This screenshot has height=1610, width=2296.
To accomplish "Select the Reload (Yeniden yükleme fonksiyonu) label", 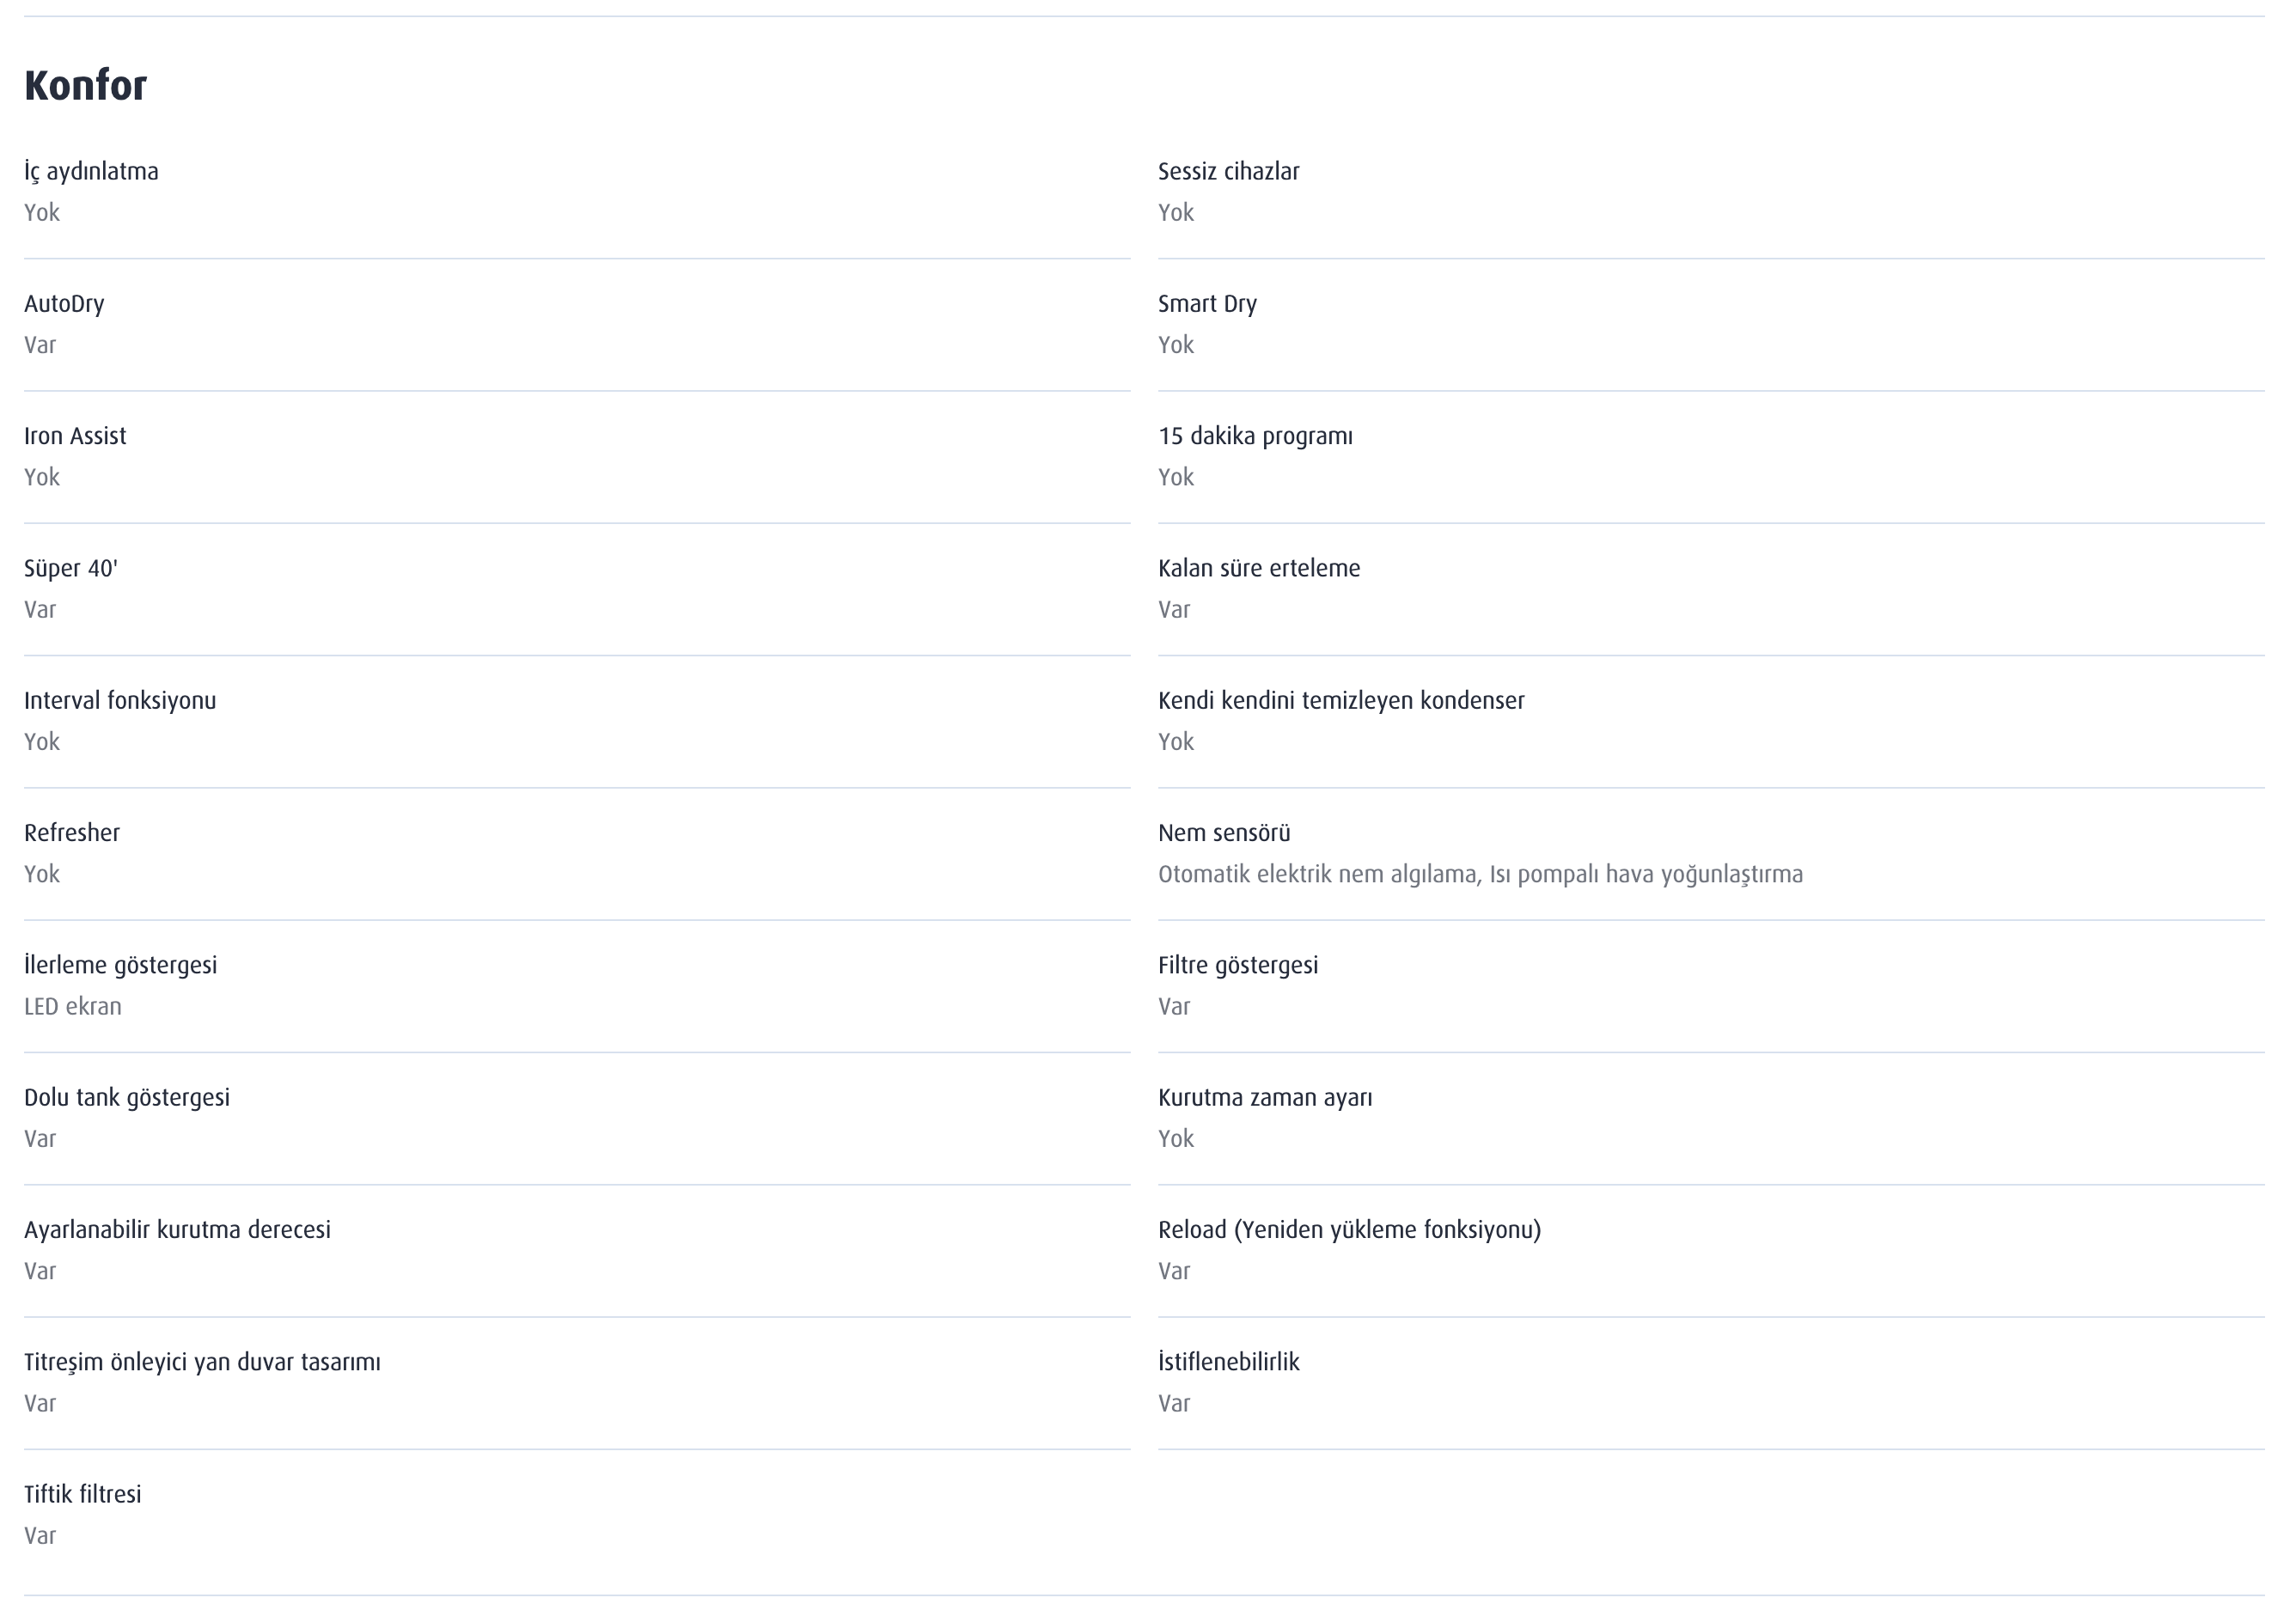I will (x=1350, y=1230).
